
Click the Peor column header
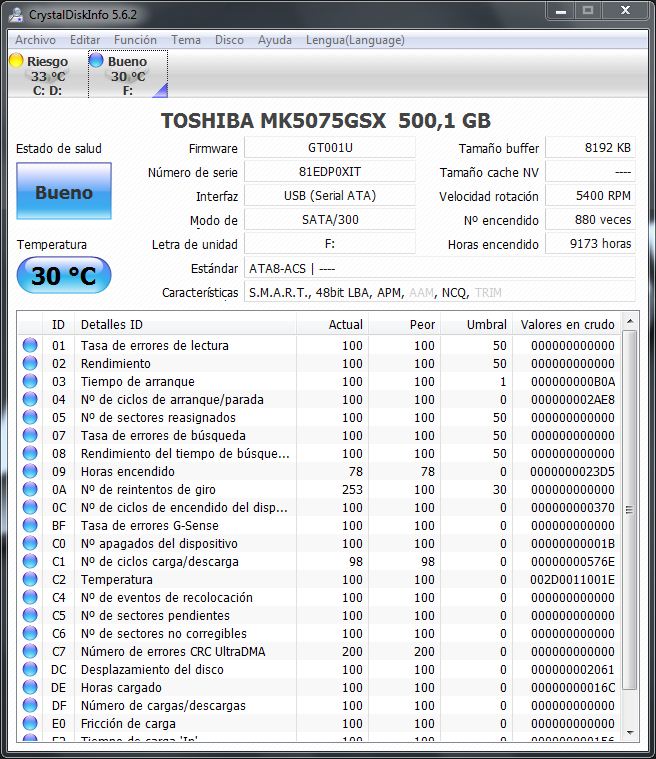tap(404, 324)
